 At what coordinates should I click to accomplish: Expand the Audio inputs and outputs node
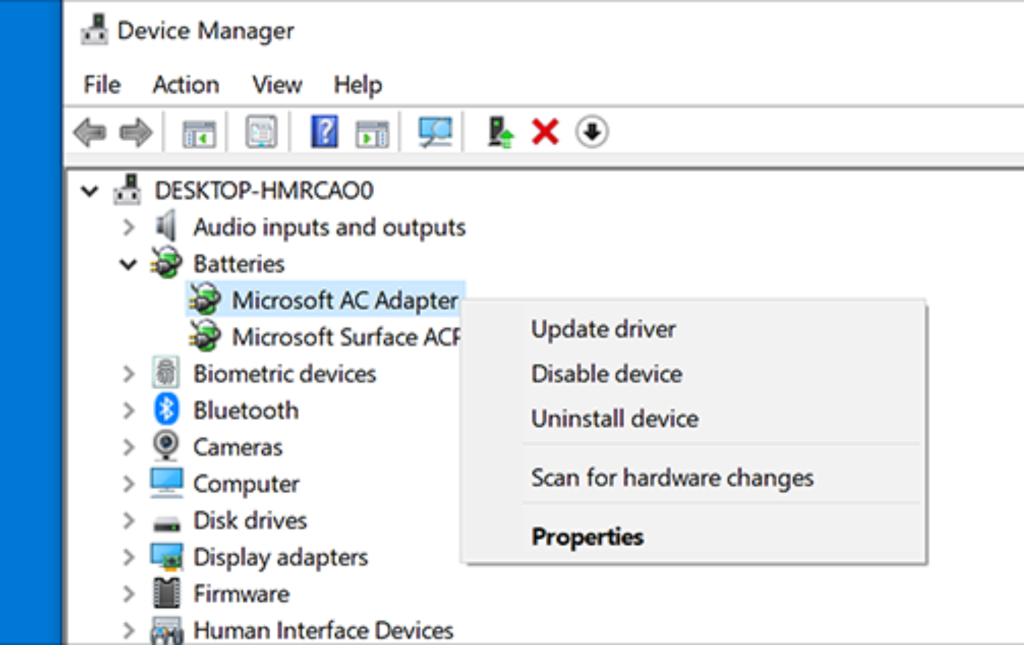128,228
